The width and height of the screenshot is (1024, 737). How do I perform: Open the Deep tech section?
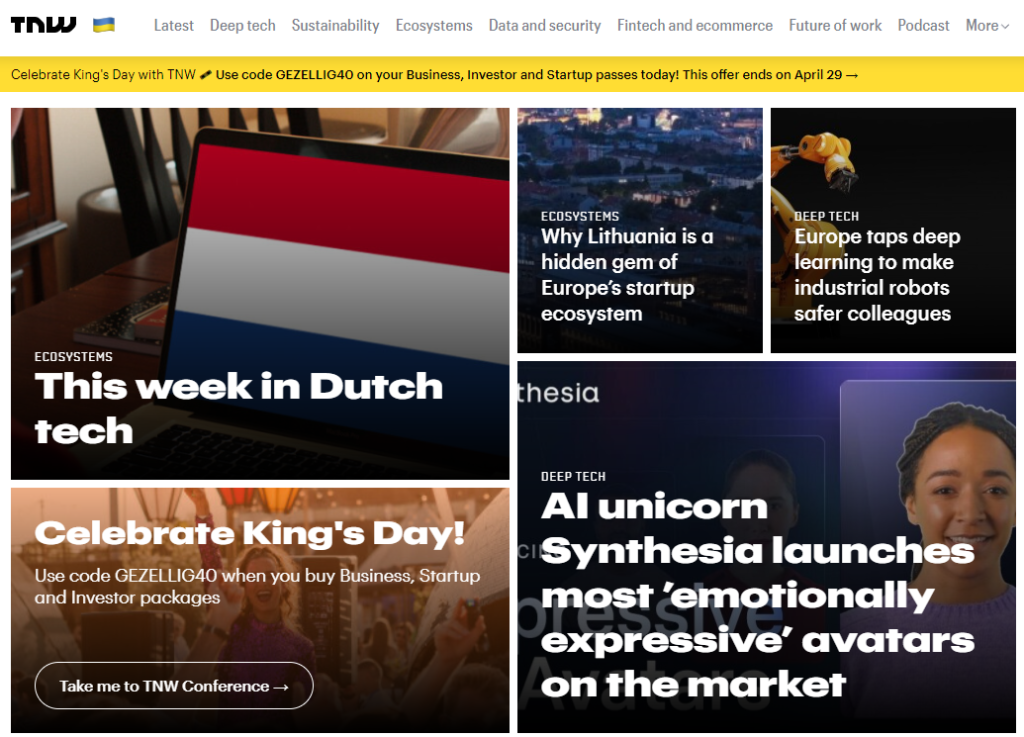tap(242, 25)
